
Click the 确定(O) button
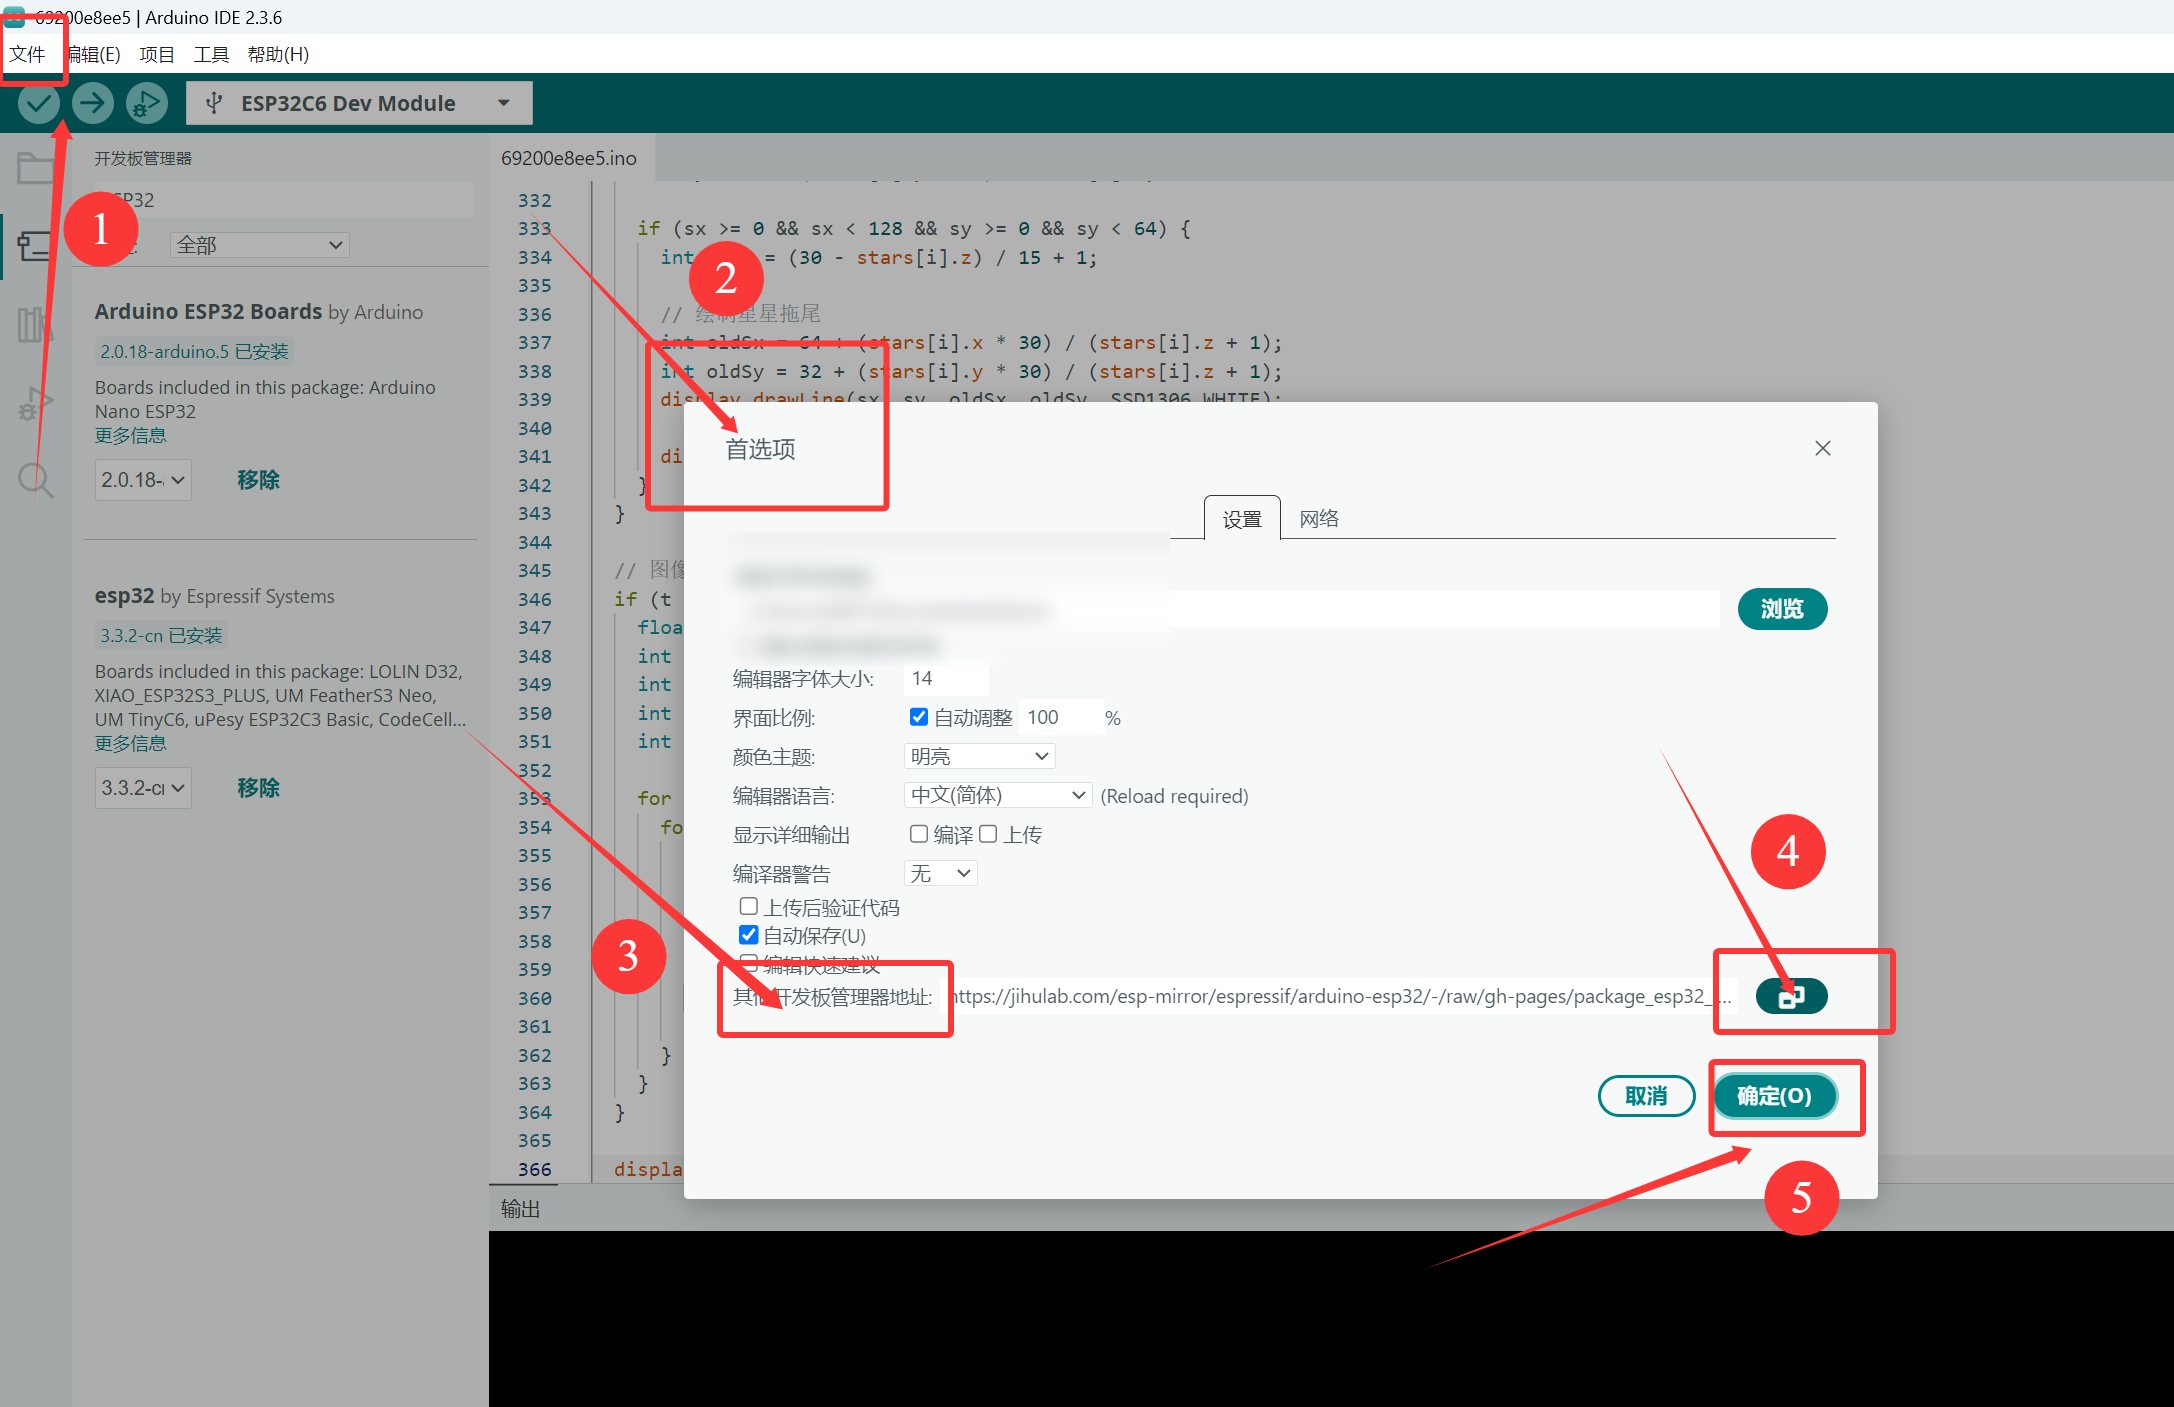tap(1774, 1096)
